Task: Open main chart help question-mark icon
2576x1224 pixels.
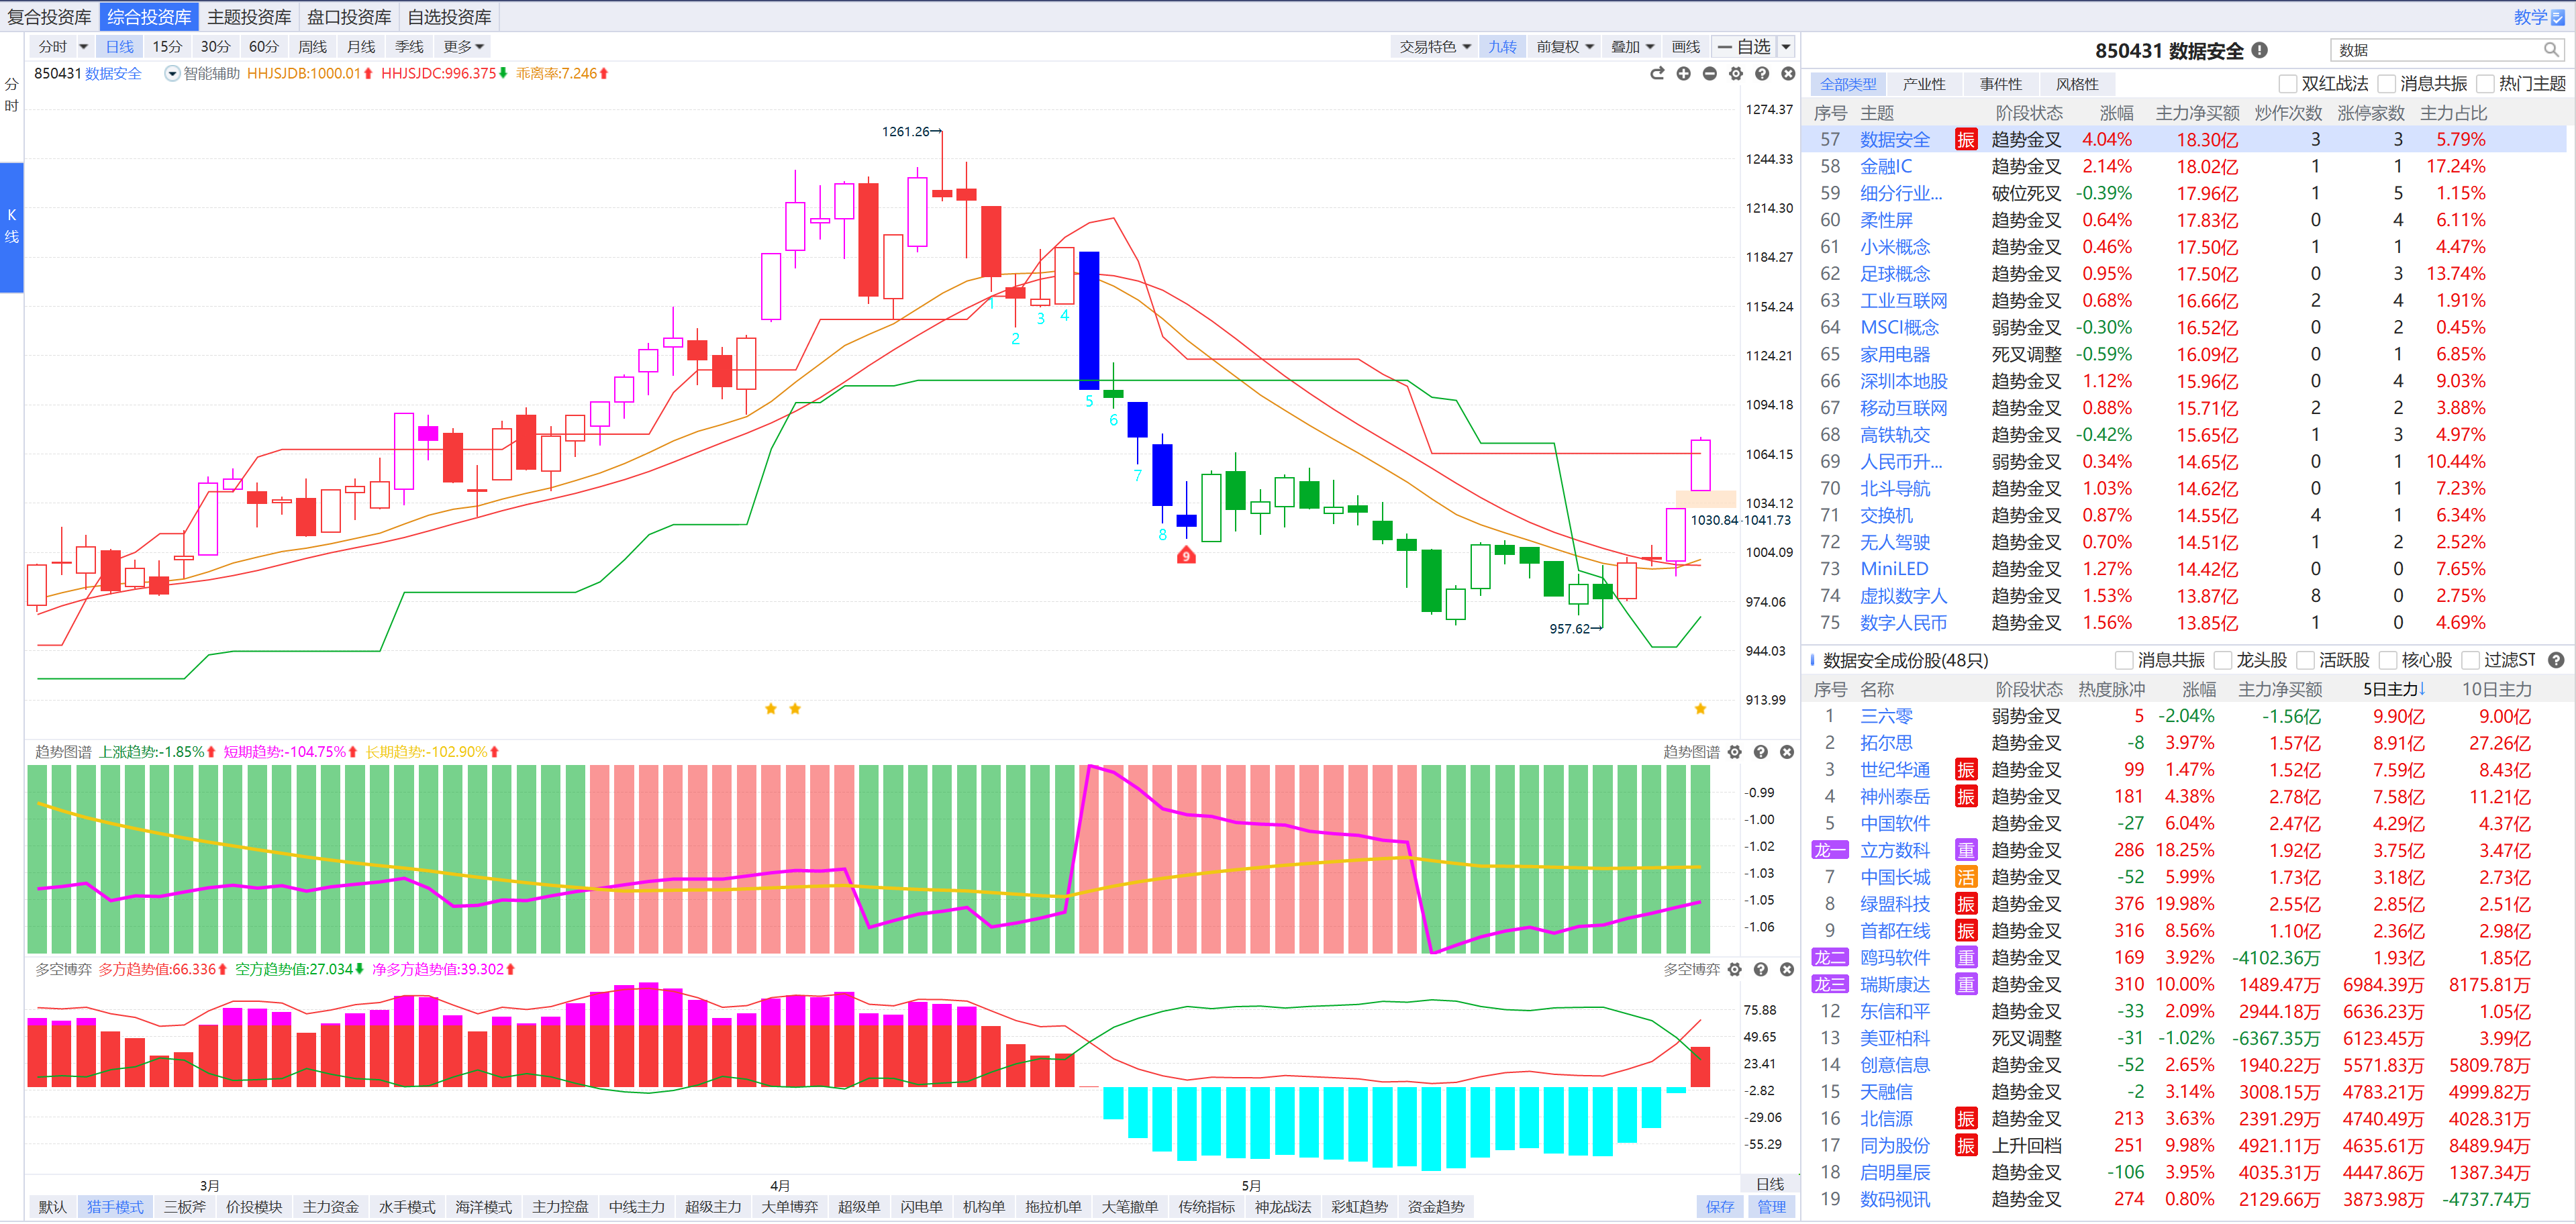Action: pyautogui.click(x=1762, y=74)
